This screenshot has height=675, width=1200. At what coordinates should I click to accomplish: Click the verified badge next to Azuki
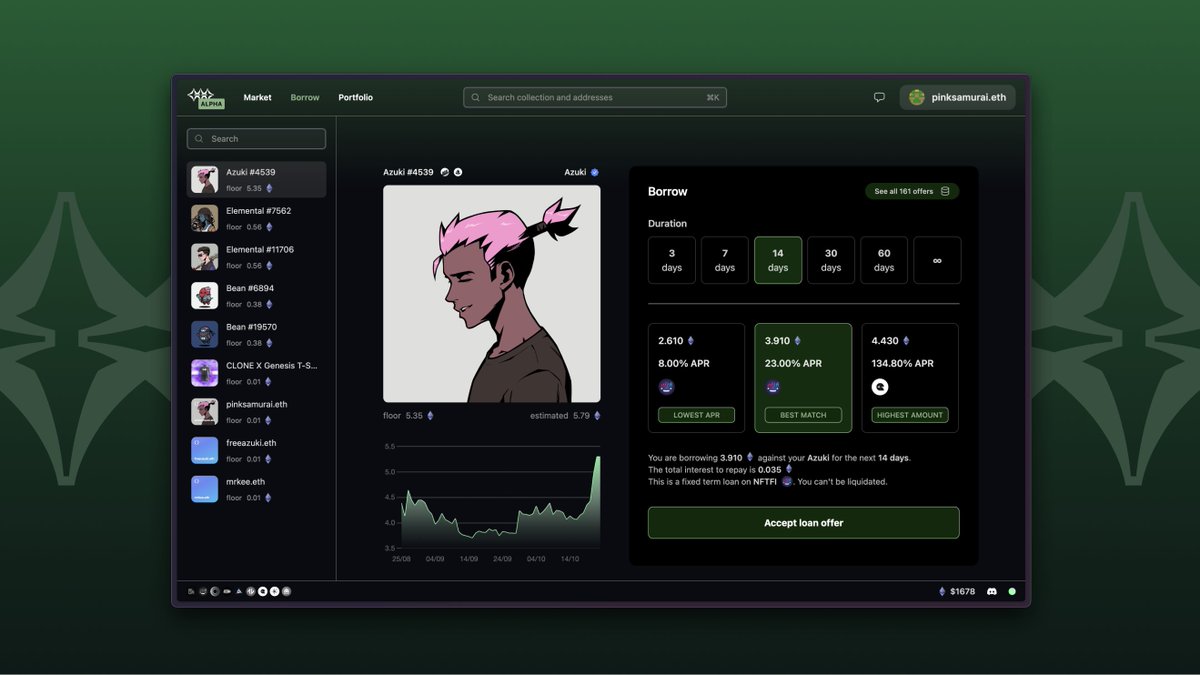click(x=595, y=172)
